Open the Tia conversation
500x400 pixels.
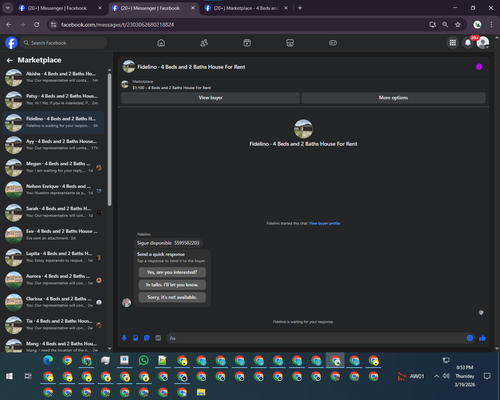(53, 325)
